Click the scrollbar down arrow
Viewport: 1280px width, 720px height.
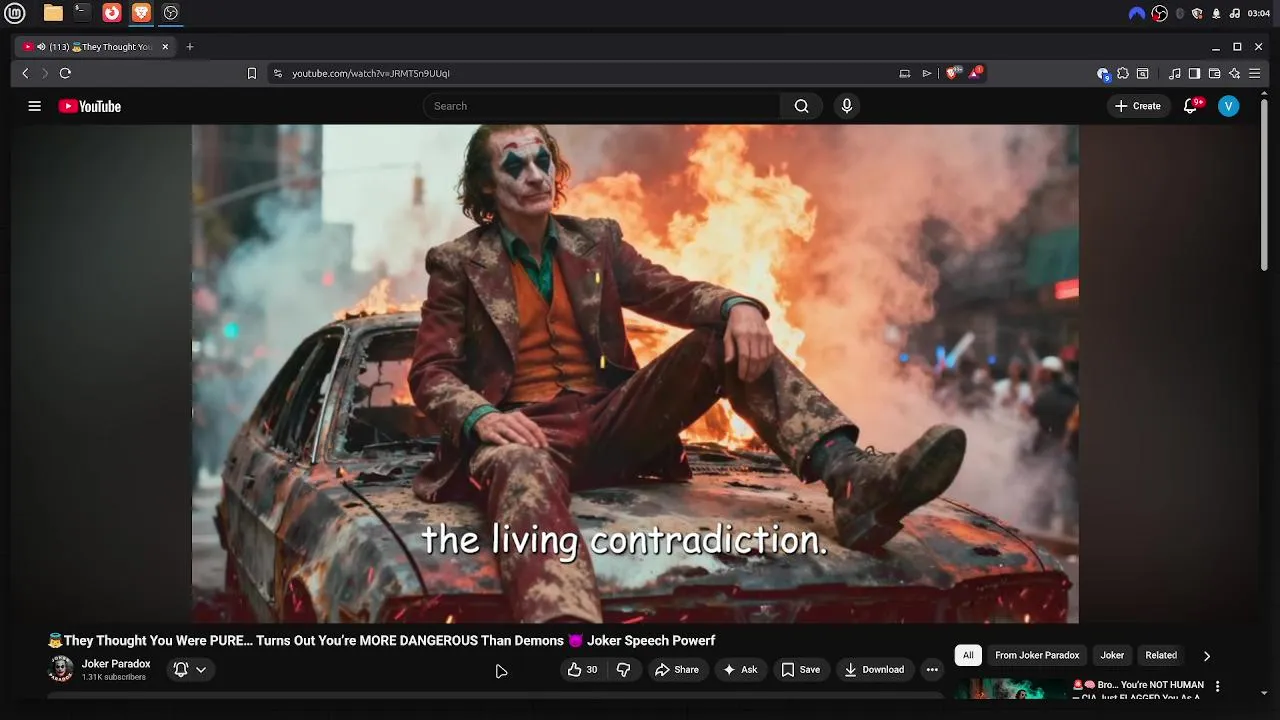click(1265, 692)
